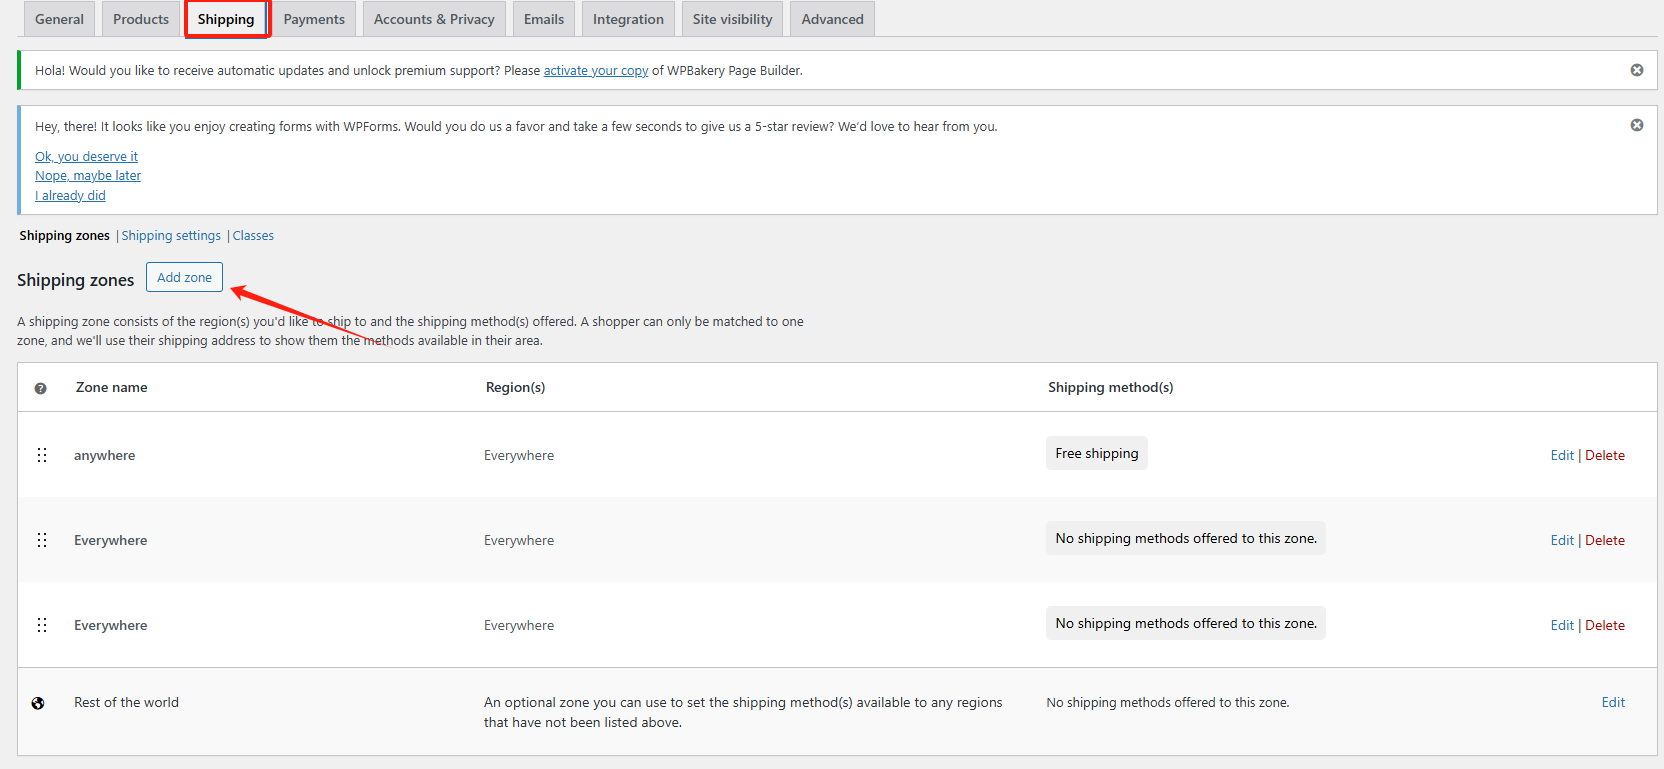This screenshot has width=1664, height=769.
Task: Click Everywhere region in anywhere row
Action: click(x=519, y=455)
